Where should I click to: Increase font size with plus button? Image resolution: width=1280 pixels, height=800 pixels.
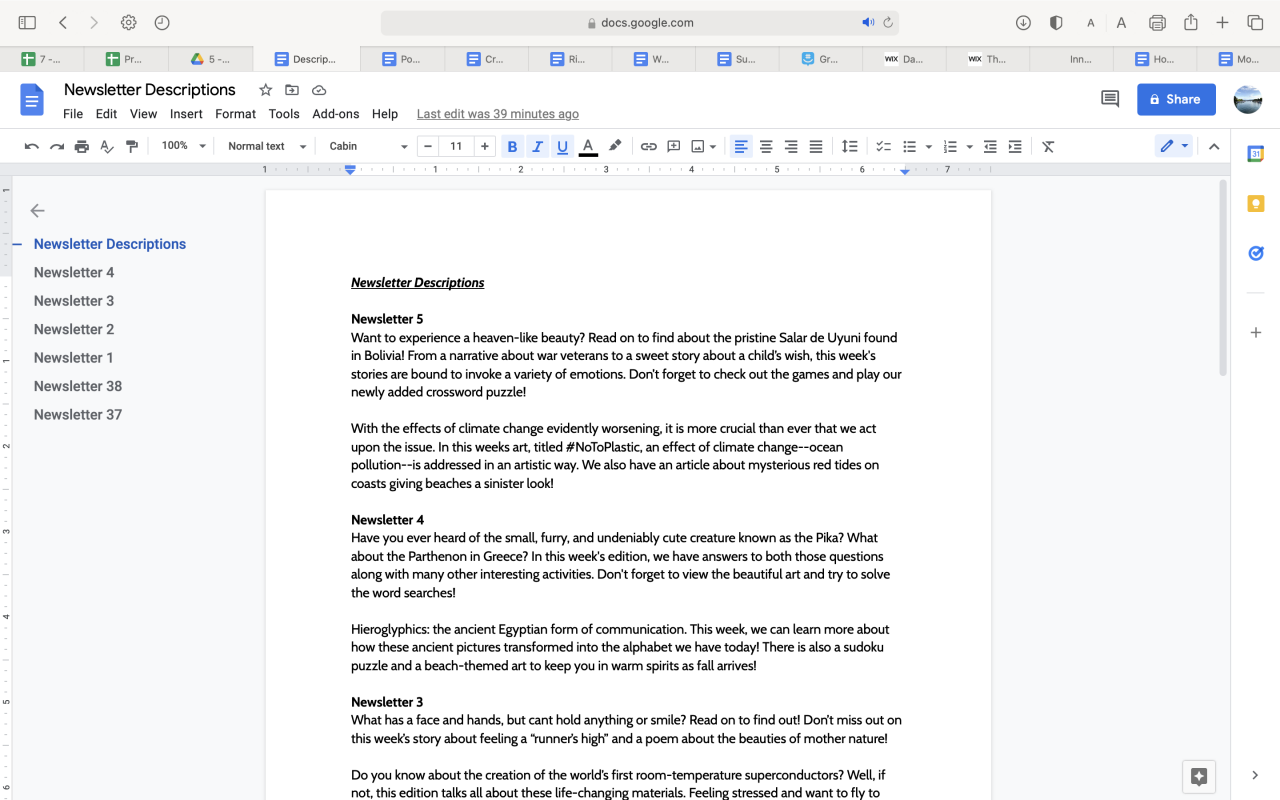tap(485, 146)
